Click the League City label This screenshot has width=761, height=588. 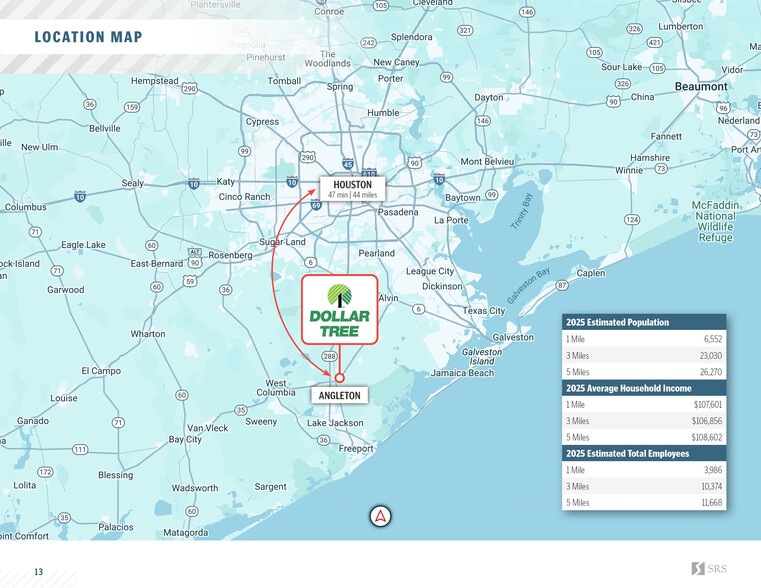click(x=430, y=271)
